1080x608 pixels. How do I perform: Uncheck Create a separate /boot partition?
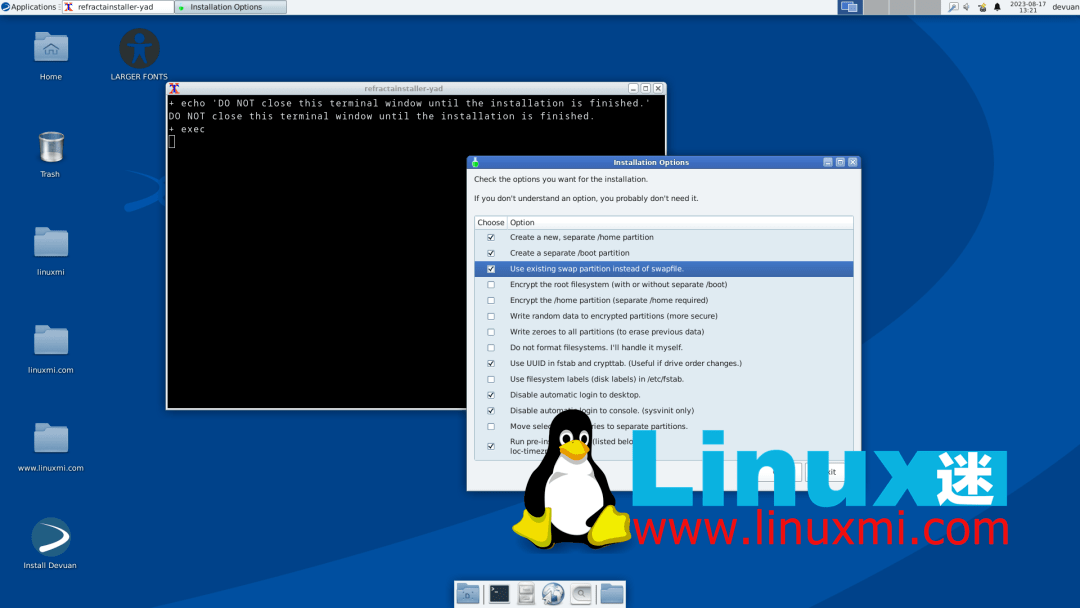coord(491,253)
